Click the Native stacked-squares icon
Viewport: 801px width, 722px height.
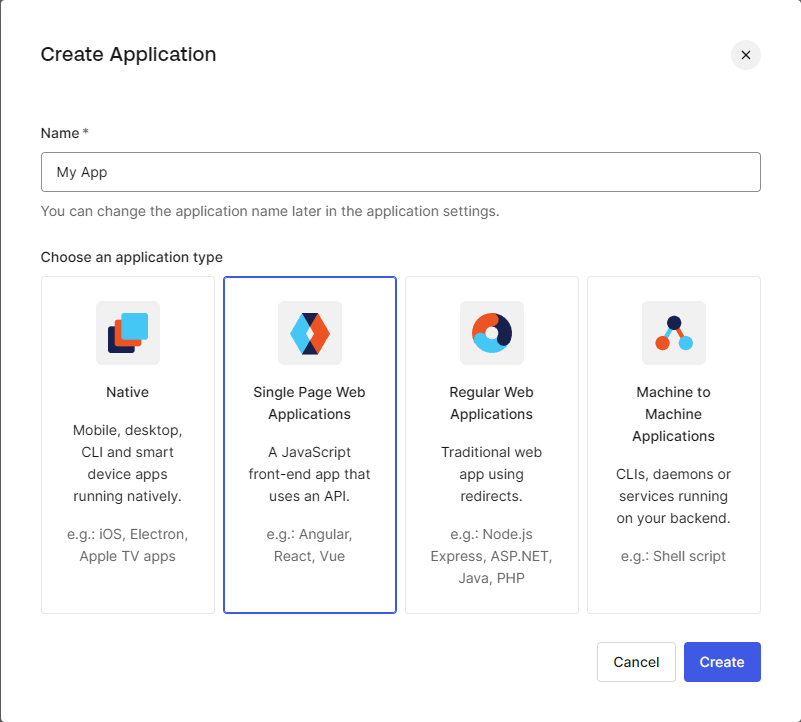click(x=128, y=332)
